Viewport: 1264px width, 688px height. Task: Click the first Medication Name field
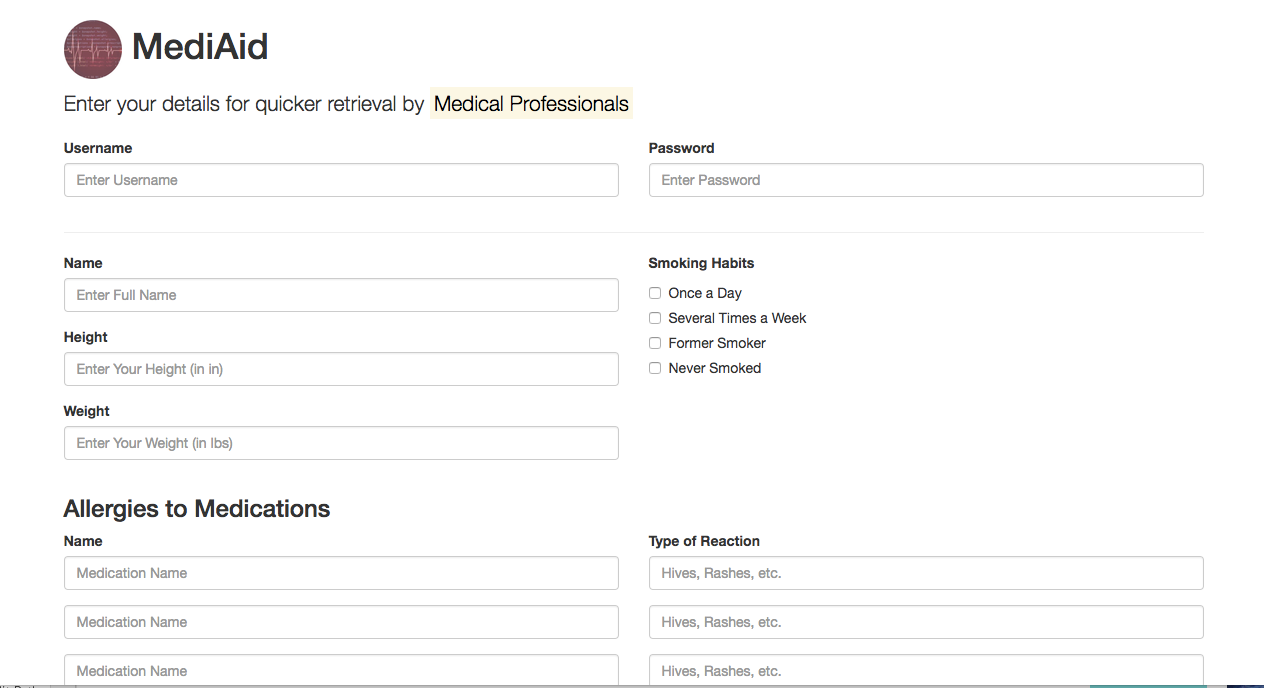[x=341, y=573]
